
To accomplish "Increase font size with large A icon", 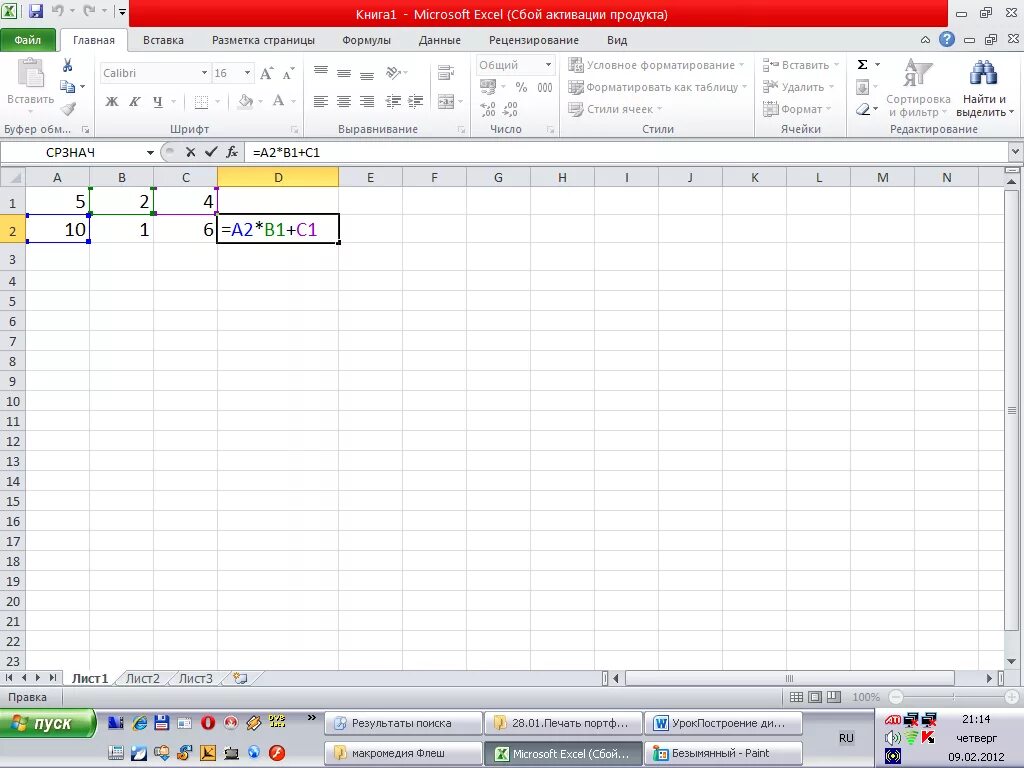I will 266,73.
